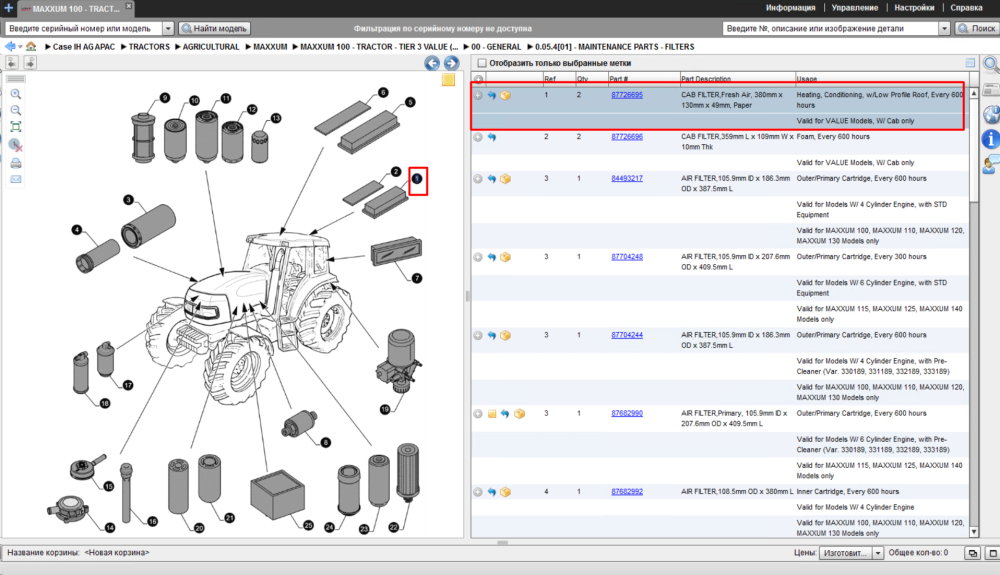Navigate to 00 - GENERAL breadcrumb
The width and height of the screenshot is (1000, 575).
pos(496,47)
